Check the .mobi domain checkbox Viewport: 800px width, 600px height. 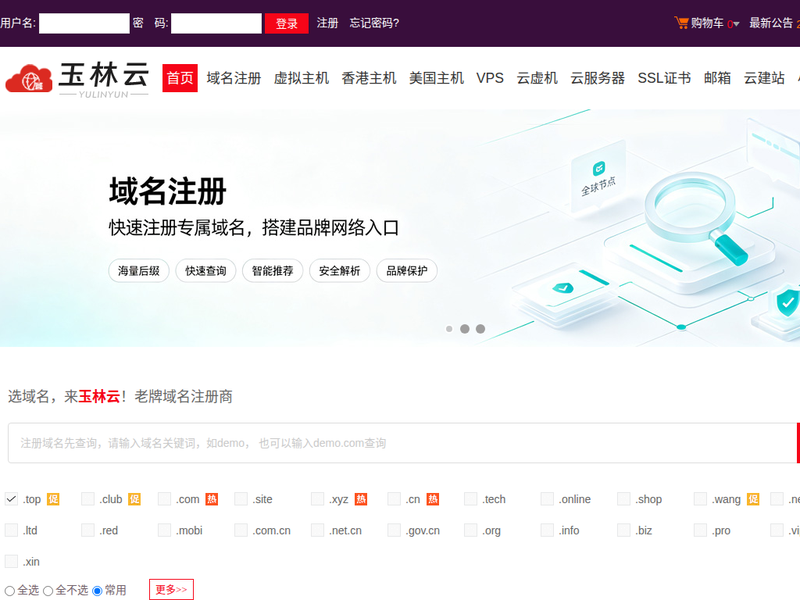[164, 530]
